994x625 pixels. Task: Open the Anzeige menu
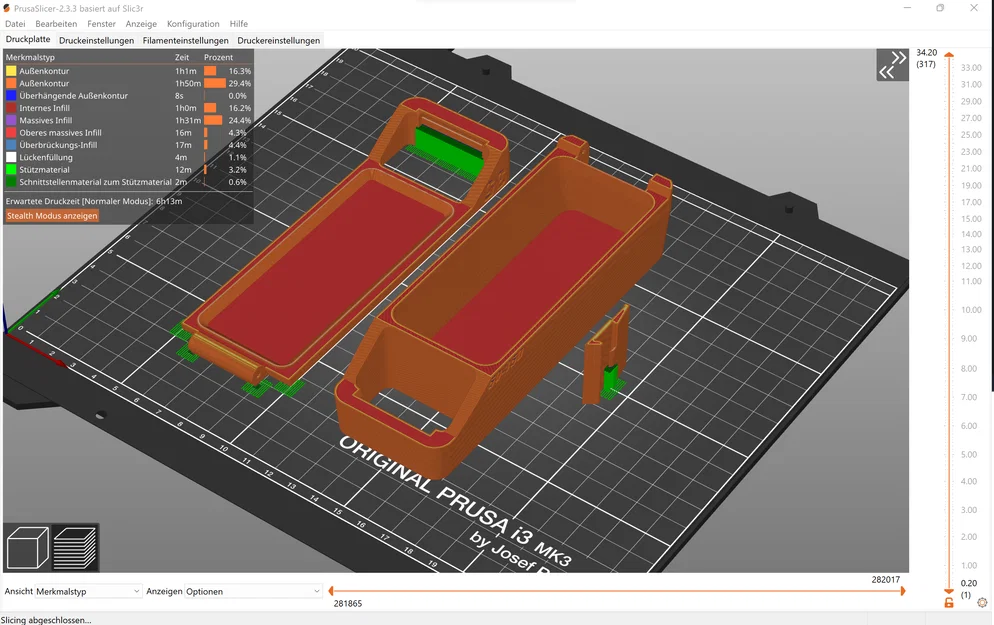(141, 23)
